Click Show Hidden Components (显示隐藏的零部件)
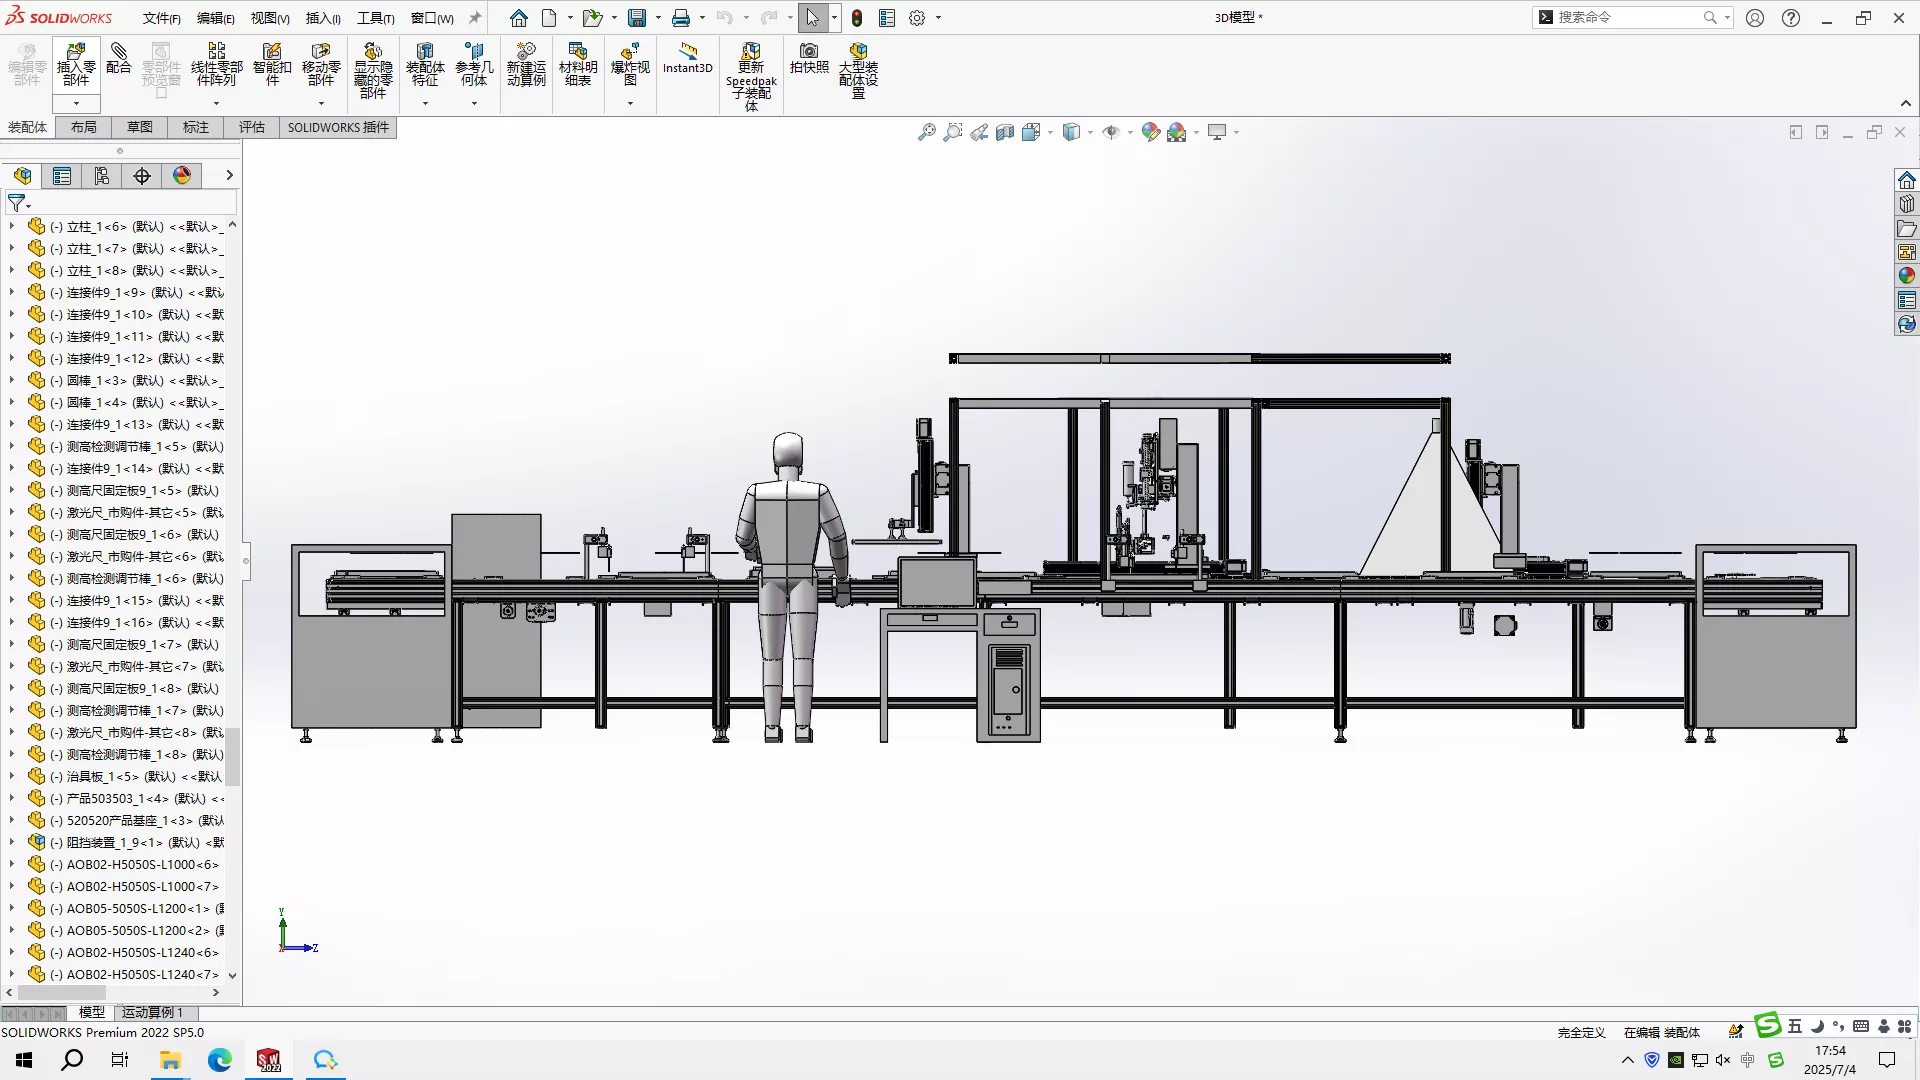This screenshot has height=1080, width=1920. pos(373,71)
